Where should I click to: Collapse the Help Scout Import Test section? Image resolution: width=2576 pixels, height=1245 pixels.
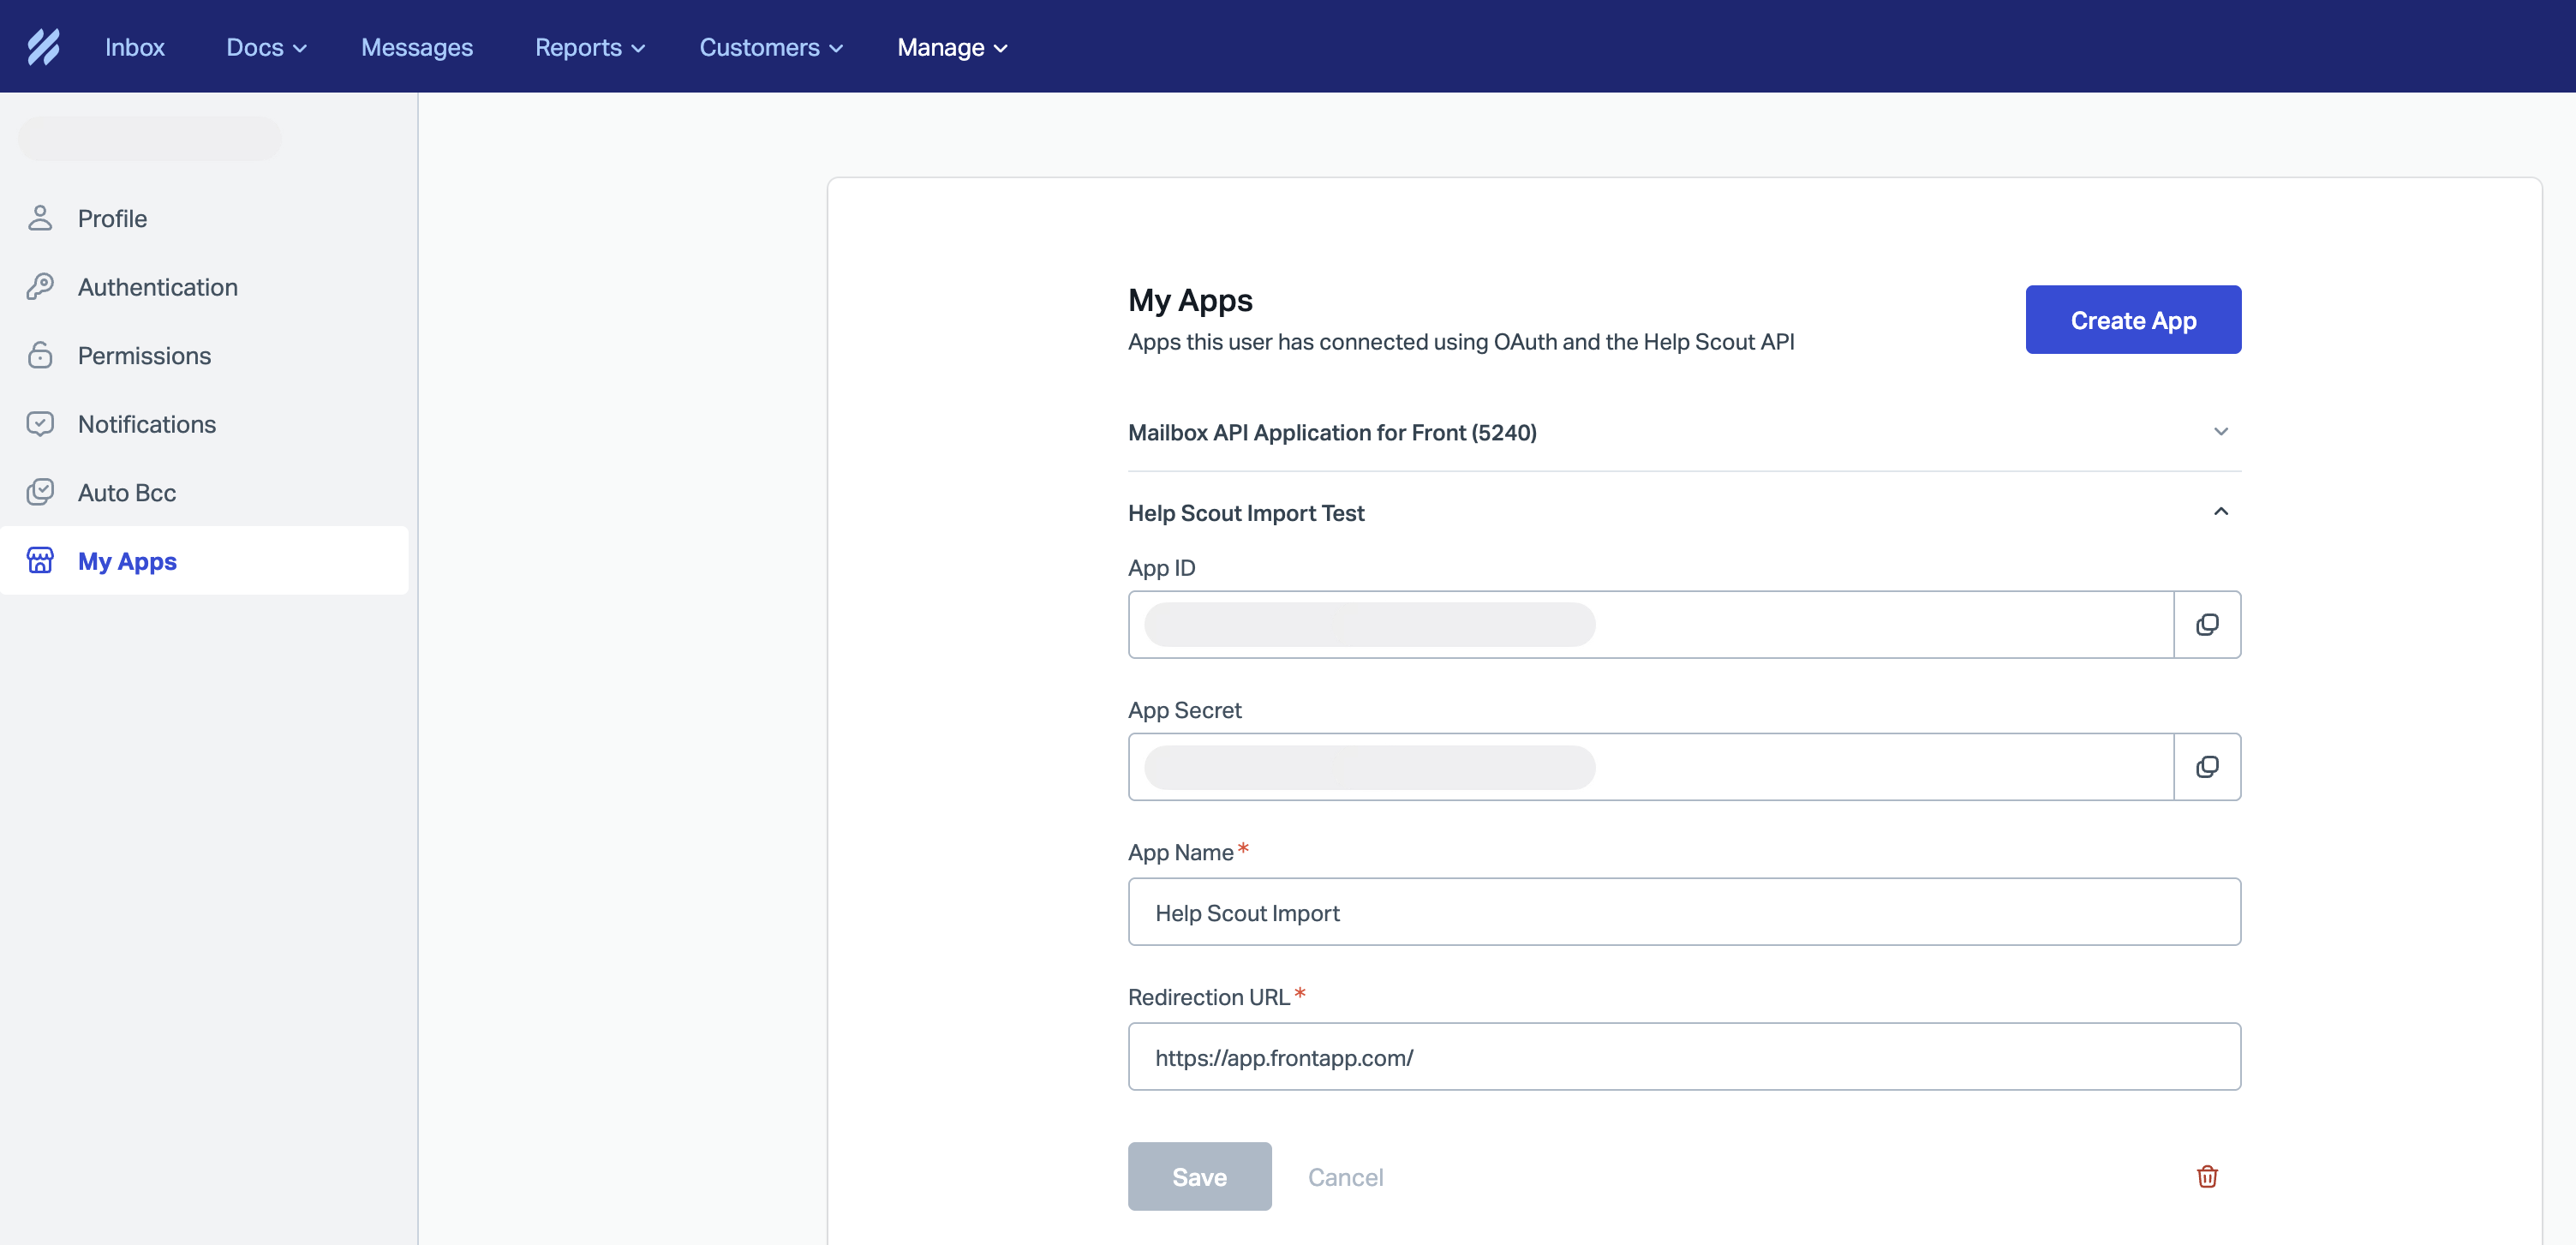(x=2220, y=512)
